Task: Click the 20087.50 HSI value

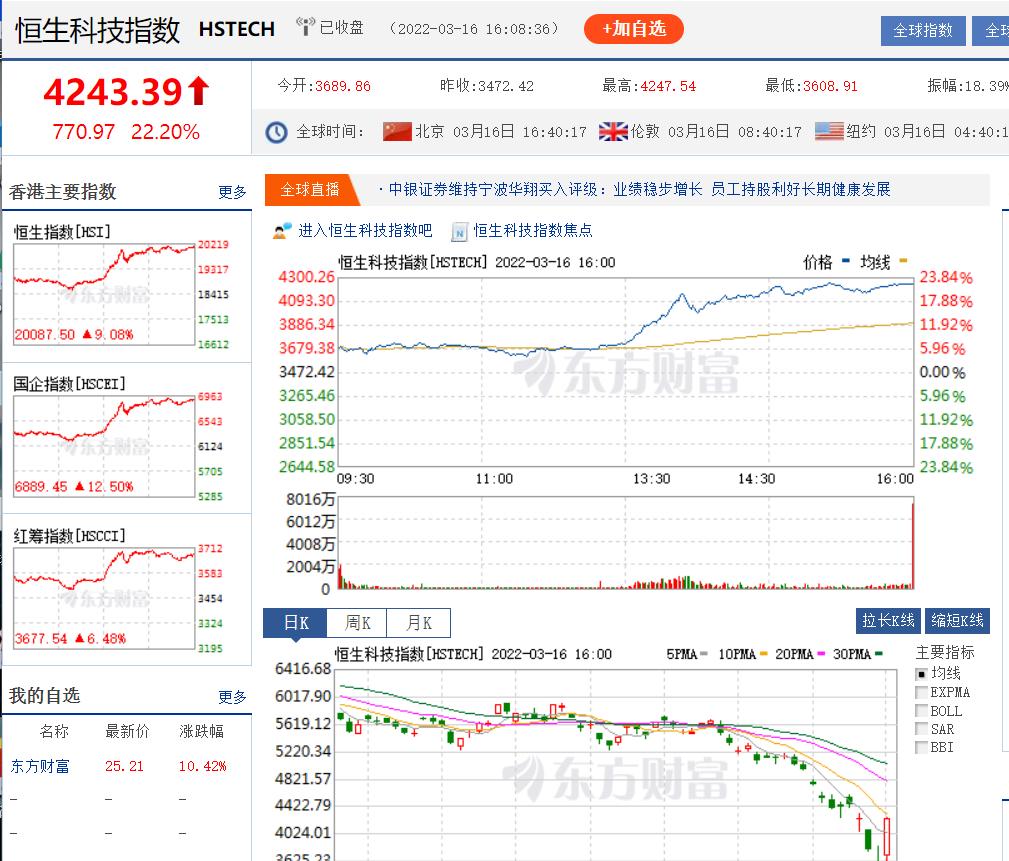Action: pos(45,335)
